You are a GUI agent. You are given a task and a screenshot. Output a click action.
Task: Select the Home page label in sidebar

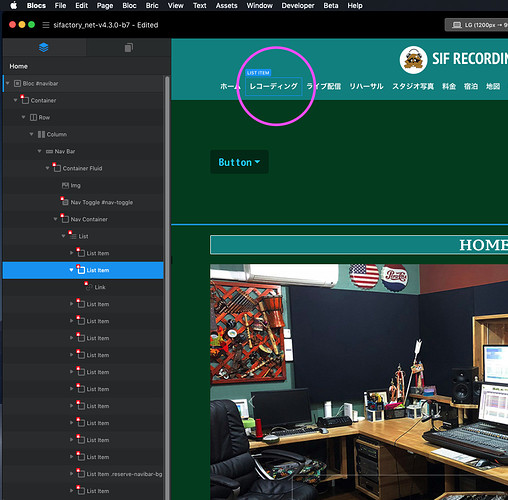19,66
